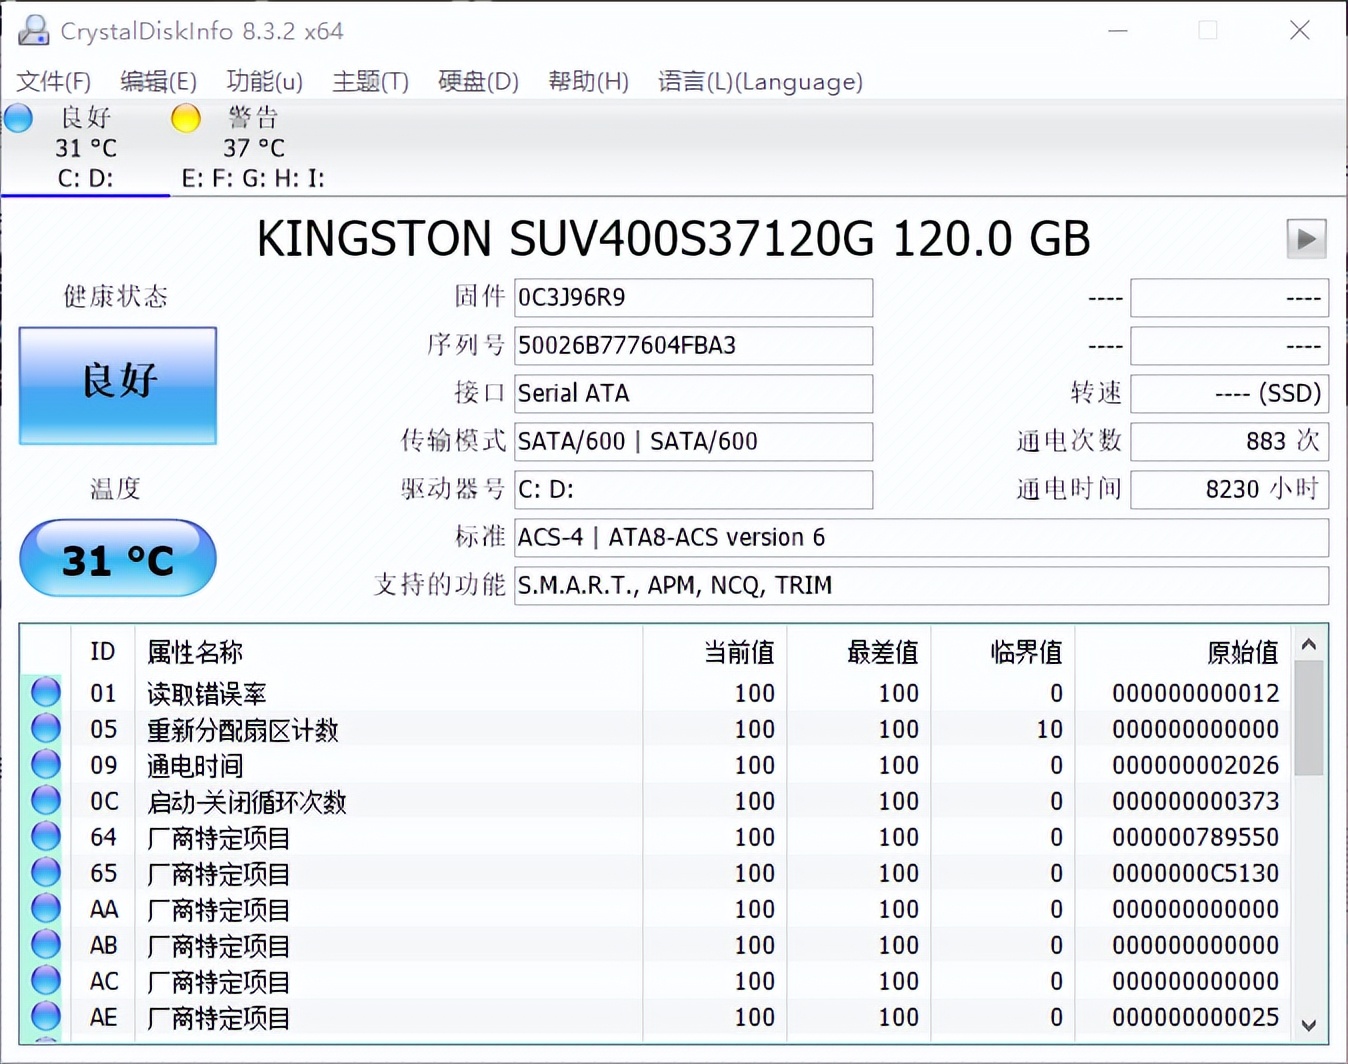Click status orb of attribute 01 read error rate
The width and height of the screenshot is (1348, 1064).
[x=45, y=692]
